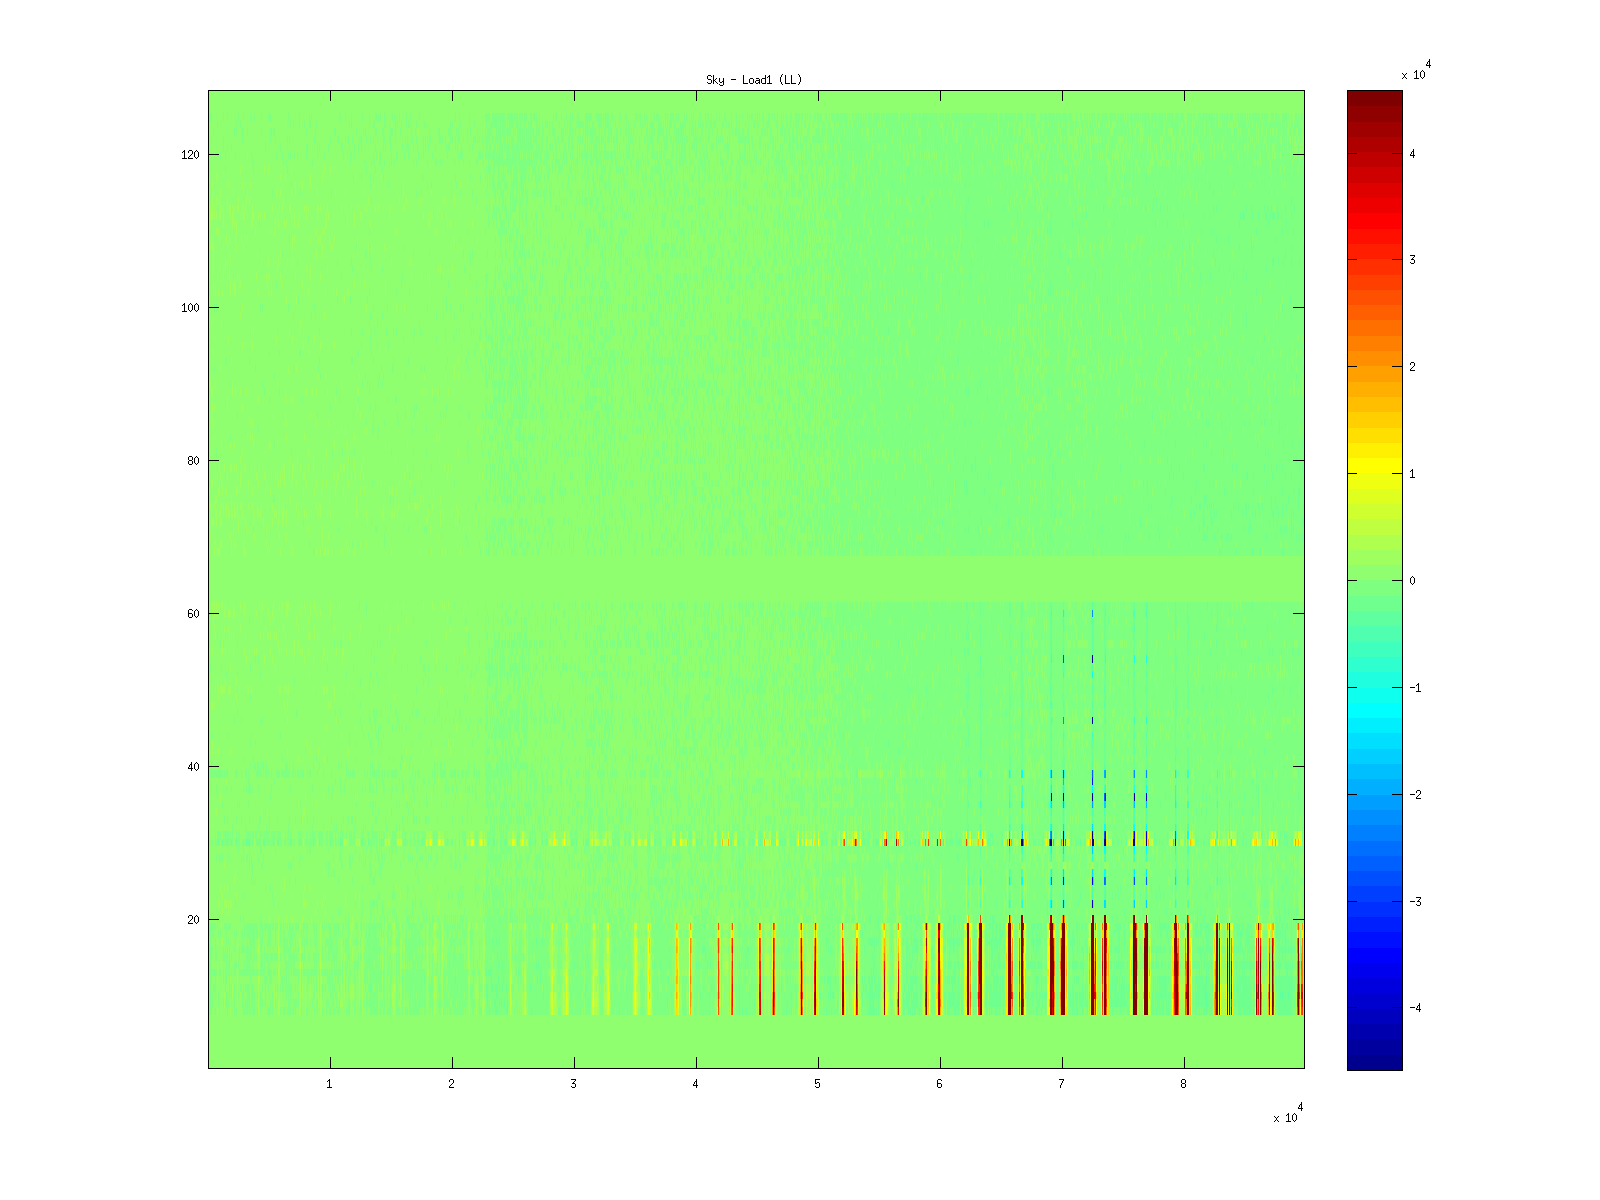The width and height of the screenshot is (1600, 1200).
Task: Click the colorbar 'x 10^4' exponent label
Action: coord(1415,71)
